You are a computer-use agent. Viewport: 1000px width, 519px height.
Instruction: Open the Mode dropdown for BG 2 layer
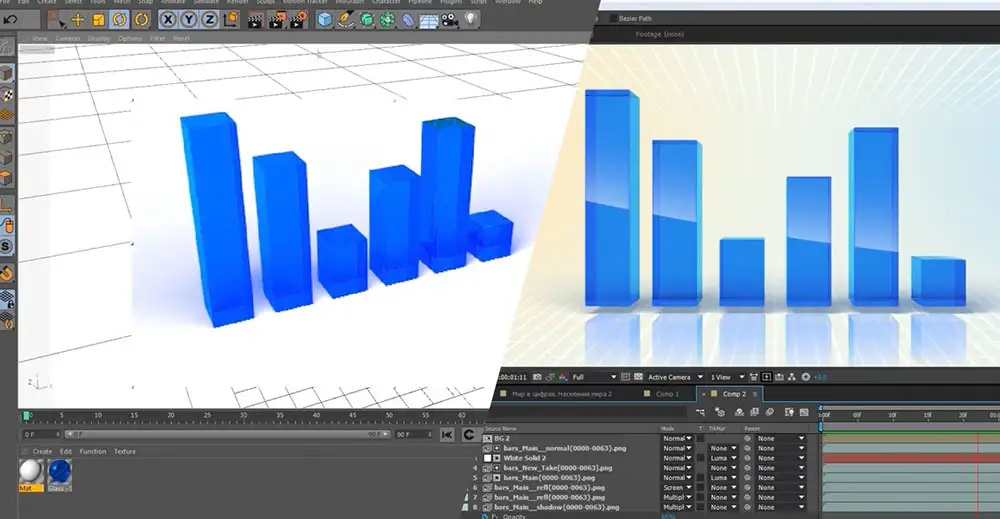[677, 439]
